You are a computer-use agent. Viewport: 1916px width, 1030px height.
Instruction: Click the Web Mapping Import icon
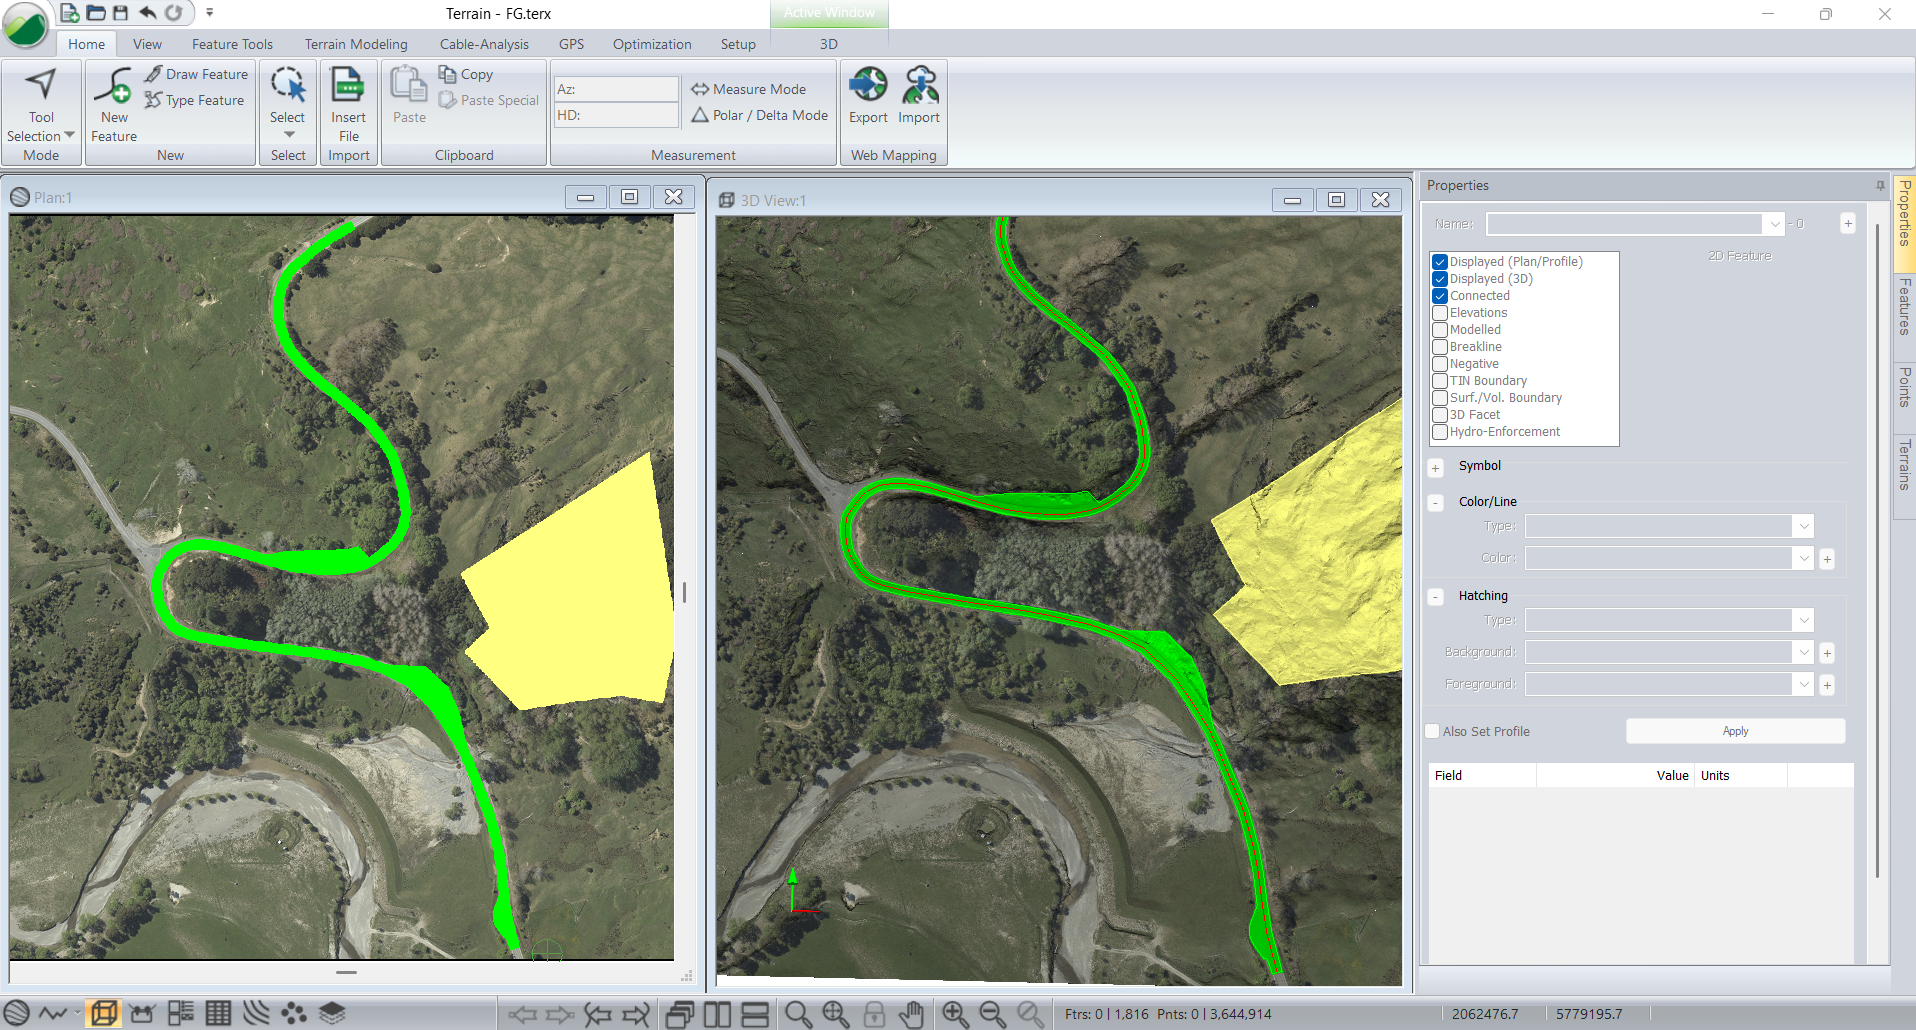919,85
